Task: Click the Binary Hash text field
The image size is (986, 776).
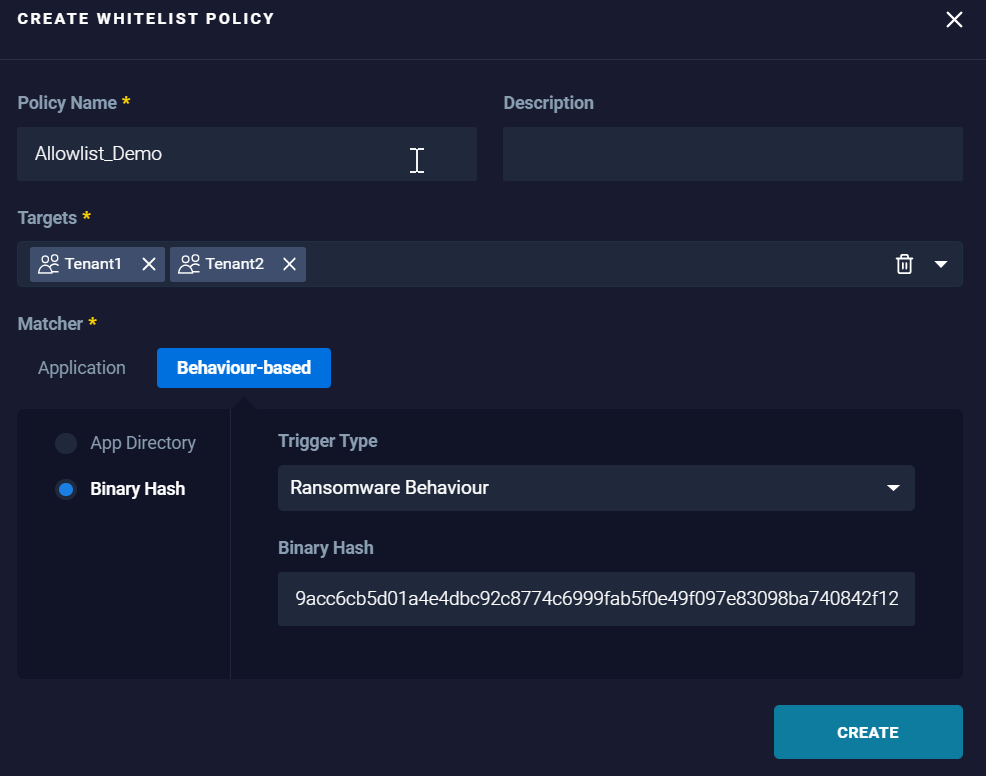Action: pos(596,599)
